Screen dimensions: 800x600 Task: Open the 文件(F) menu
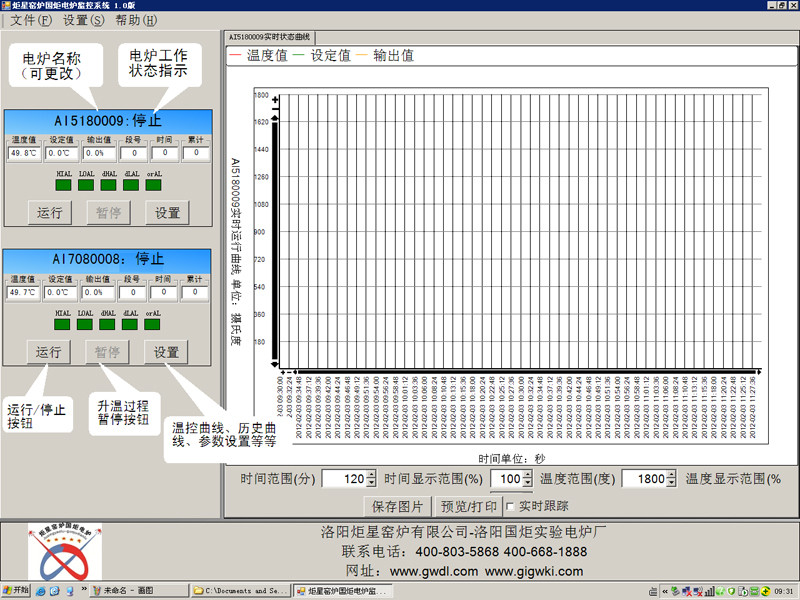[30, 20]
